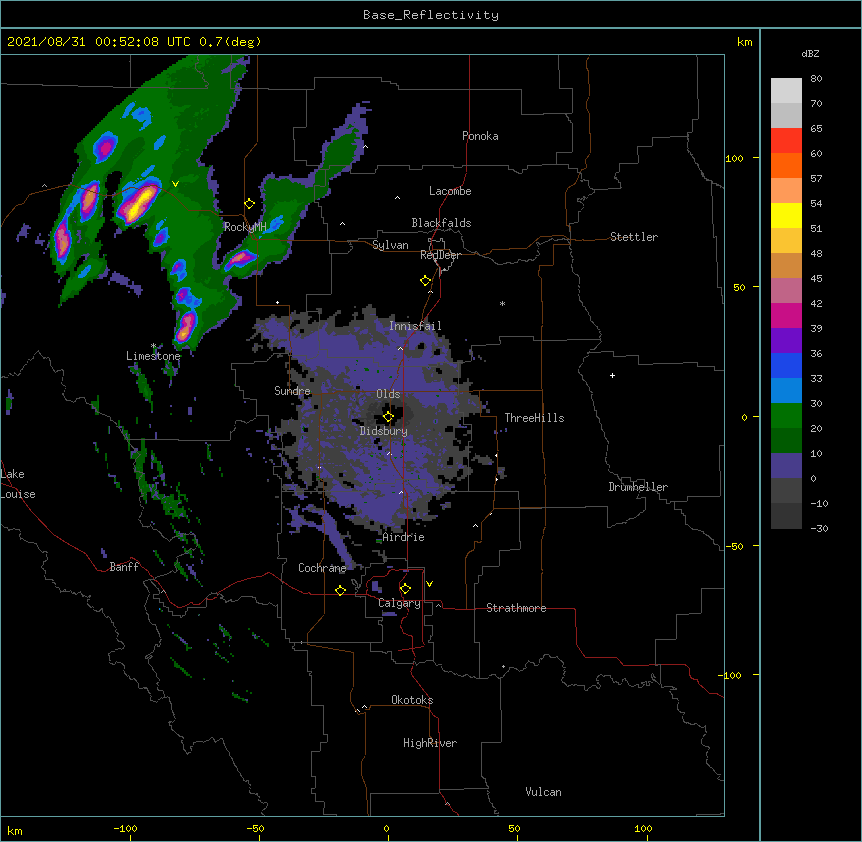Click the Didsbury town label
The image size is (862, 842).
coord(384,431)
